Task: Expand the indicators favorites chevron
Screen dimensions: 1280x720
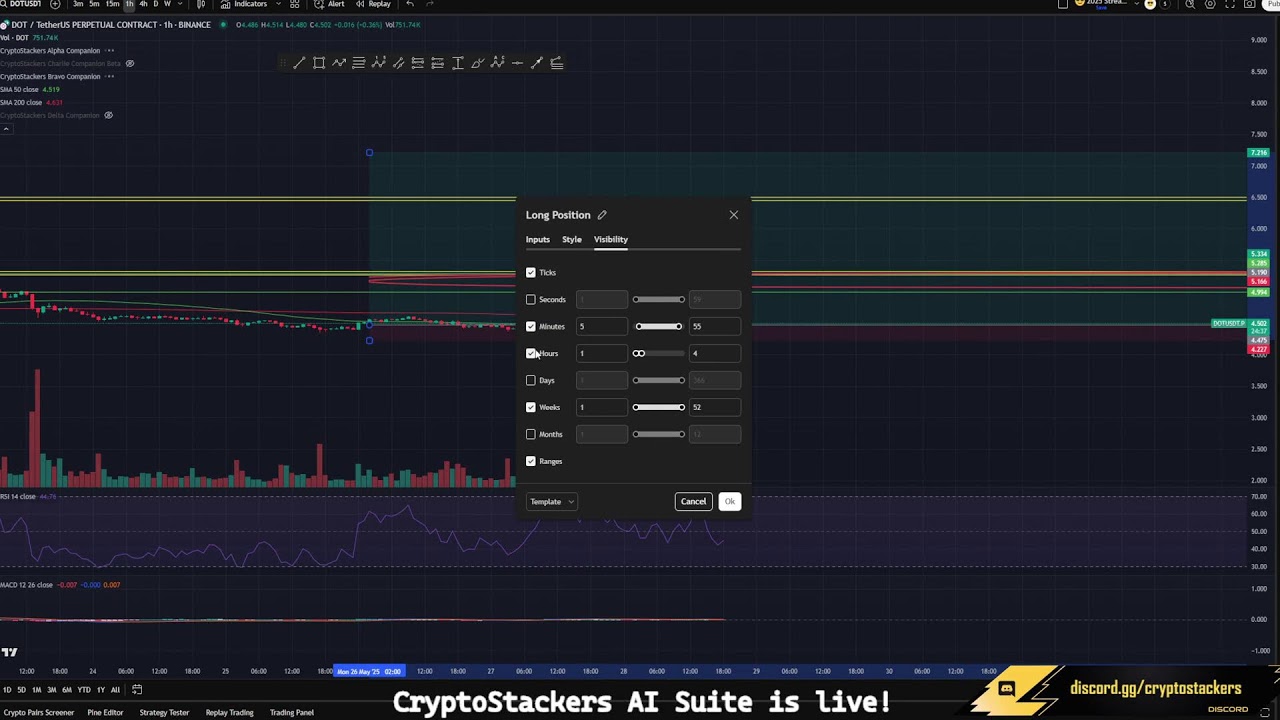Action: [278, 4]
